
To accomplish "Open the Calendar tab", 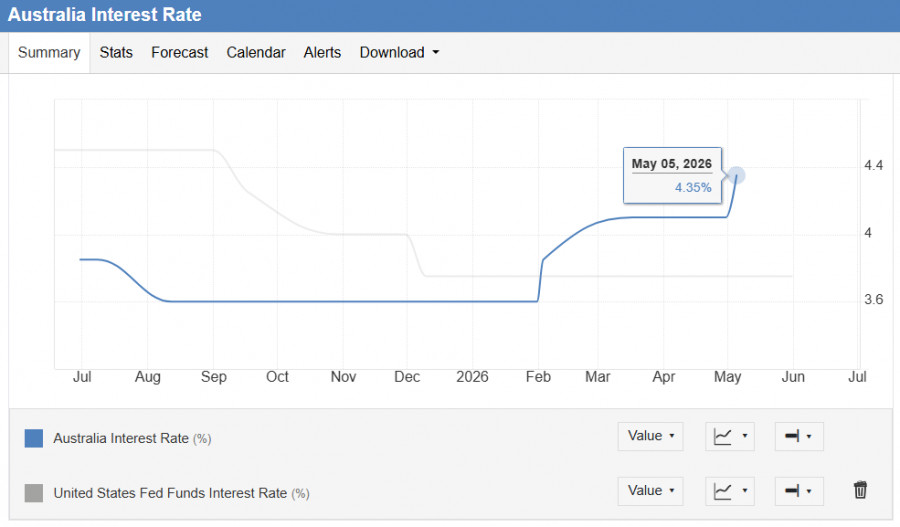I will (256, 52).
